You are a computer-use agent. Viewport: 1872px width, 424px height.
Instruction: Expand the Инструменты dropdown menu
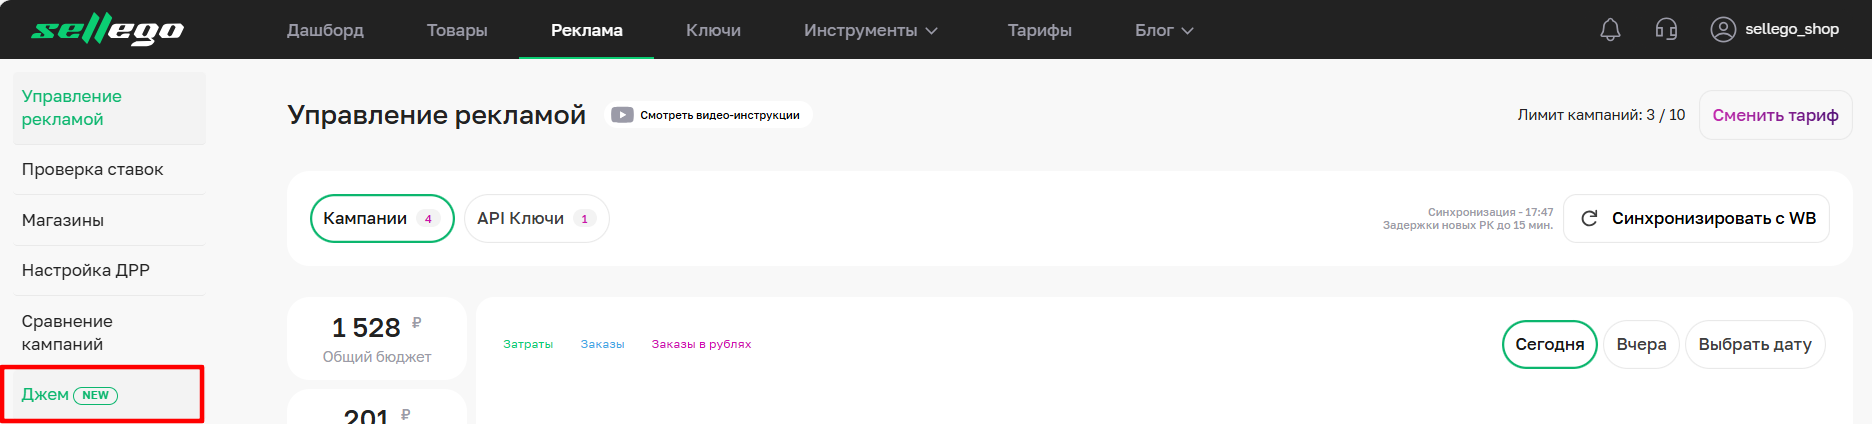pyautogui.click(x=870, y=30)
